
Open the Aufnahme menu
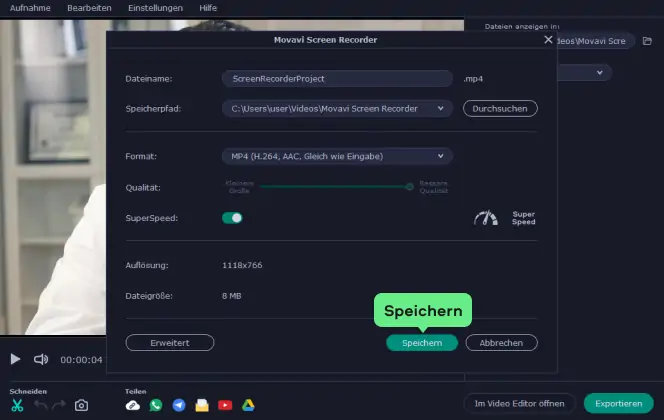pyautogui.click(x=30, y=8)
